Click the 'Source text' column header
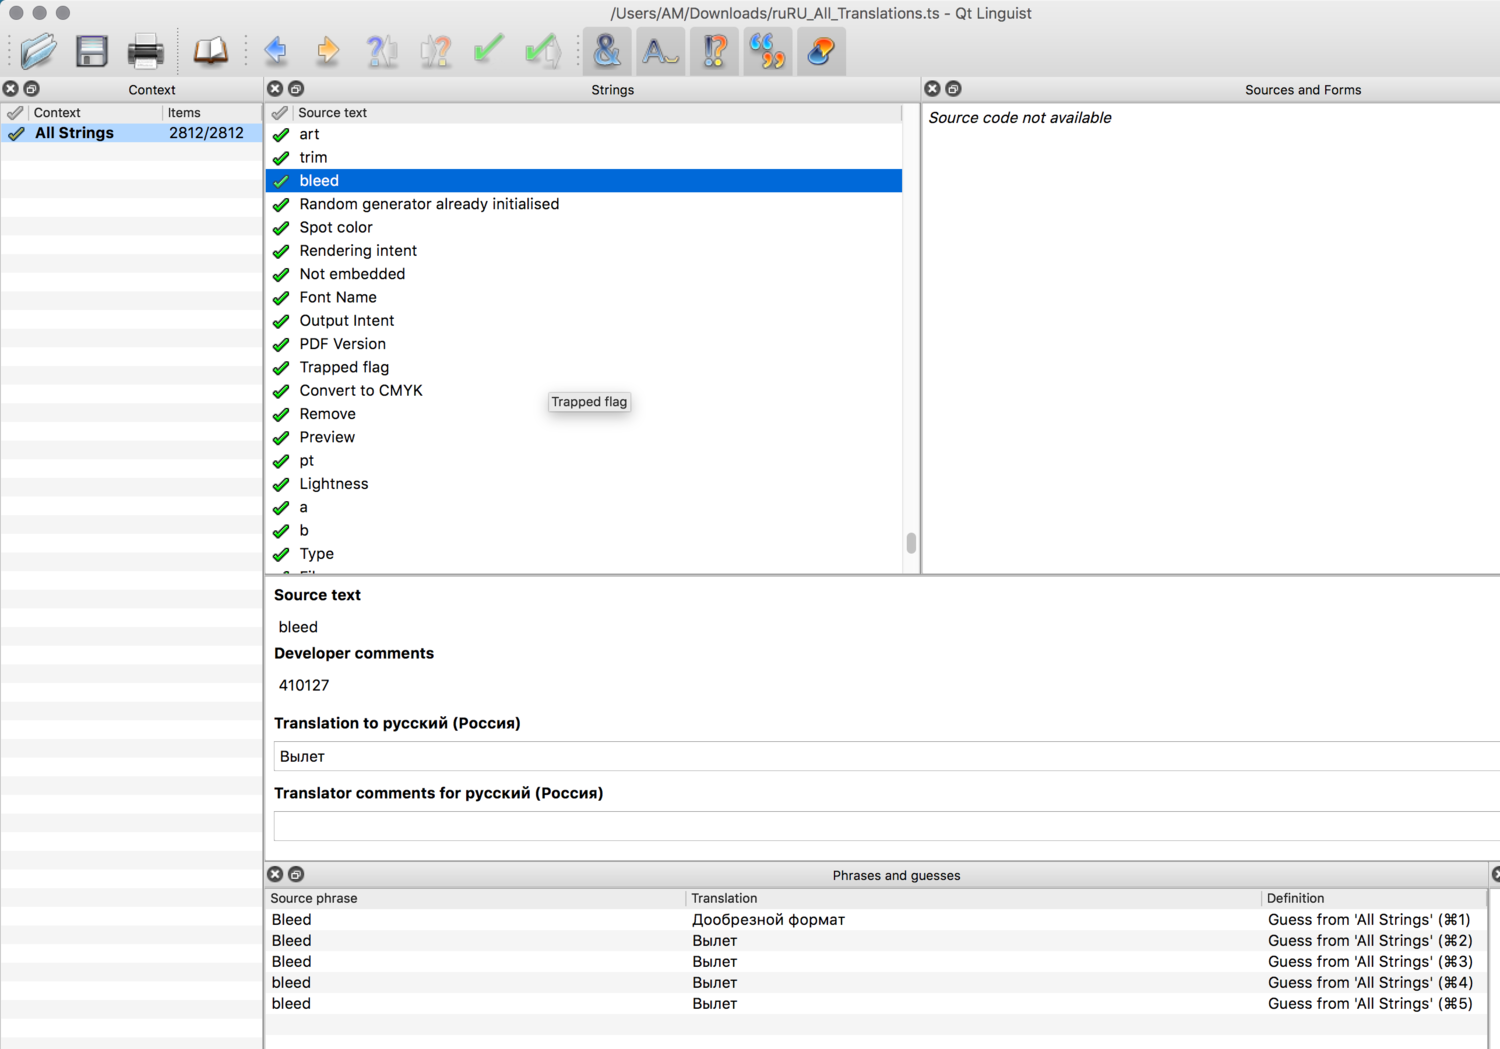Viewport: 1500px width, 1049px height. pyautogui.click(x=332, y=113)
